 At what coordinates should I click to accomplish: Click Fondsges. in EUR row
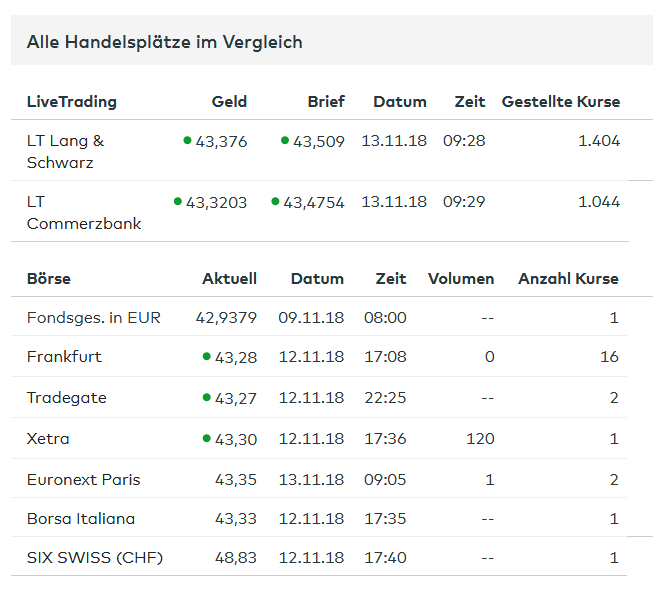pyautogui.click(x=94, y=318)
